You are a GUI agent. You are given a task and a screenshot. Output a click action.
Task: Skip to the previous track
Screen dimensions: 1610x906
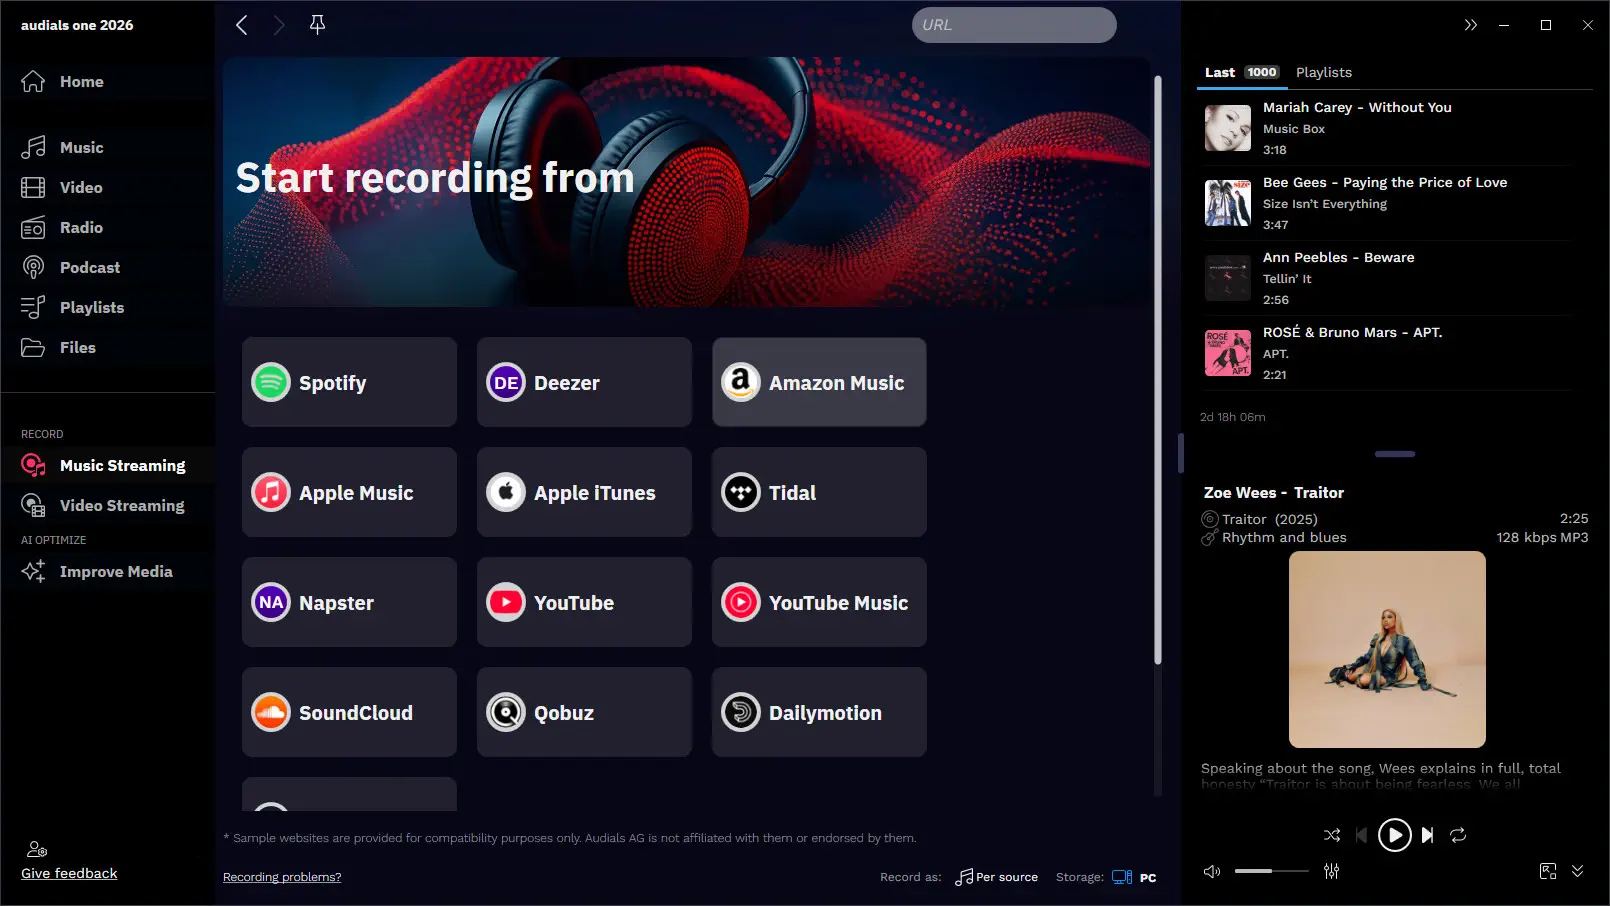(x=1361, y=835)
